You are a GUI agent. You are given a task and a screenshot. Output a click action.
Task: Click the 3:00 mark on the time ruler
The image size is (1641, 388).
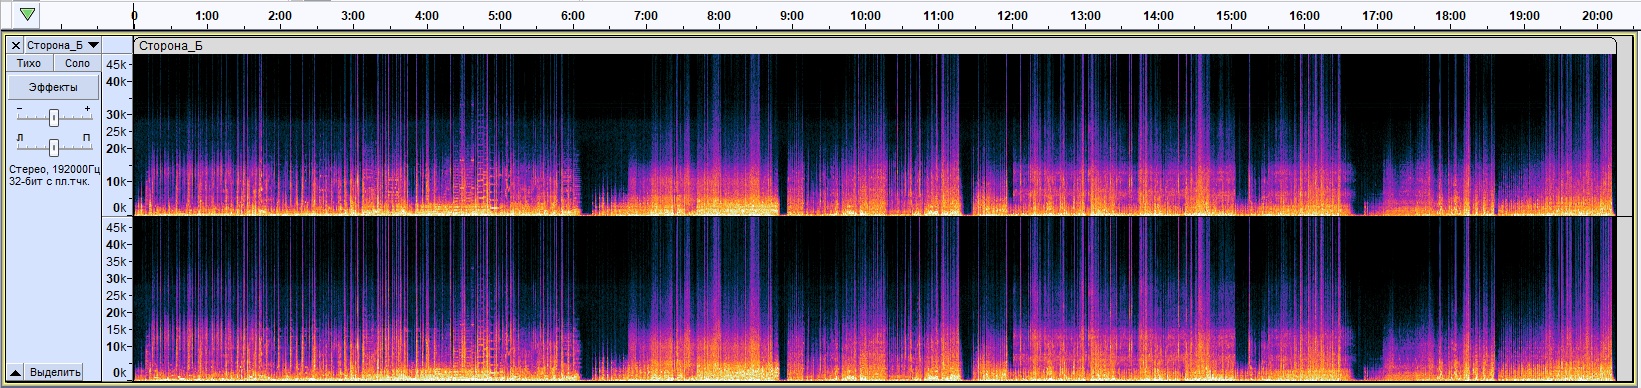(x=353, y=16)
